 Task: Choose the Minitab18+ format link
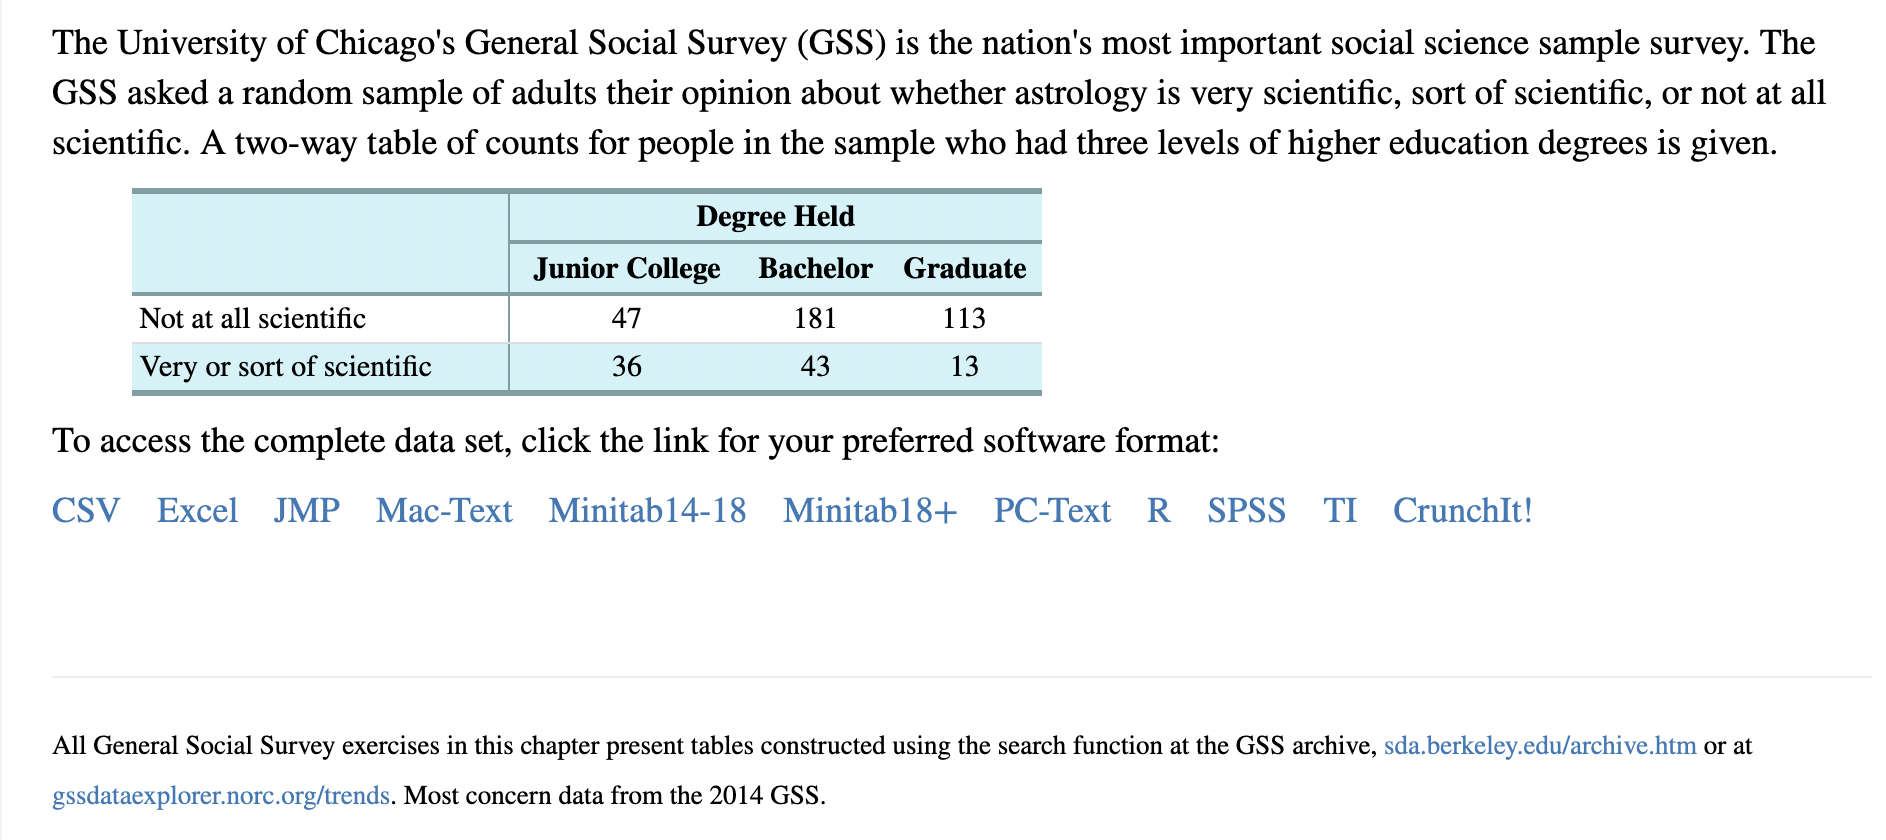pyautogui.click(x=870, y=510)
